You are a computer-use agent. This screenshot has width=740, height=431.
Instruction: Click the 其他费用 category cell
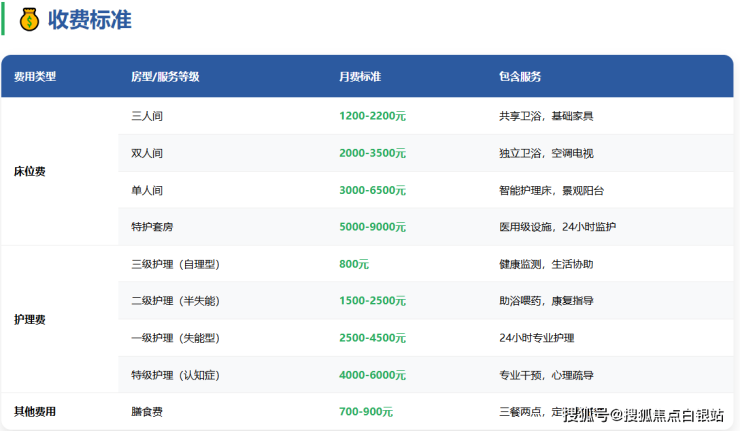coord(35,411)
